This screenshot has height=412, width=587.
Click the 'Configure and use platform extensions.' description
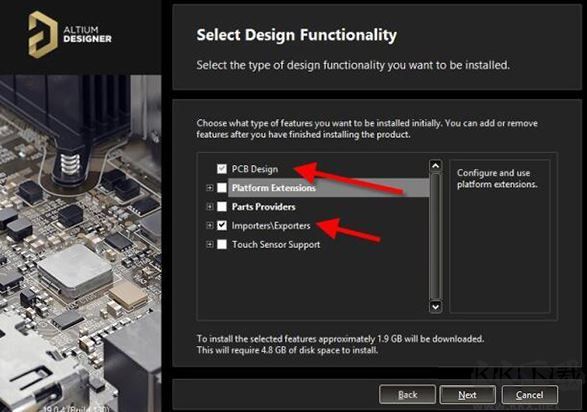pyautogui.click(x=497, y=178)
